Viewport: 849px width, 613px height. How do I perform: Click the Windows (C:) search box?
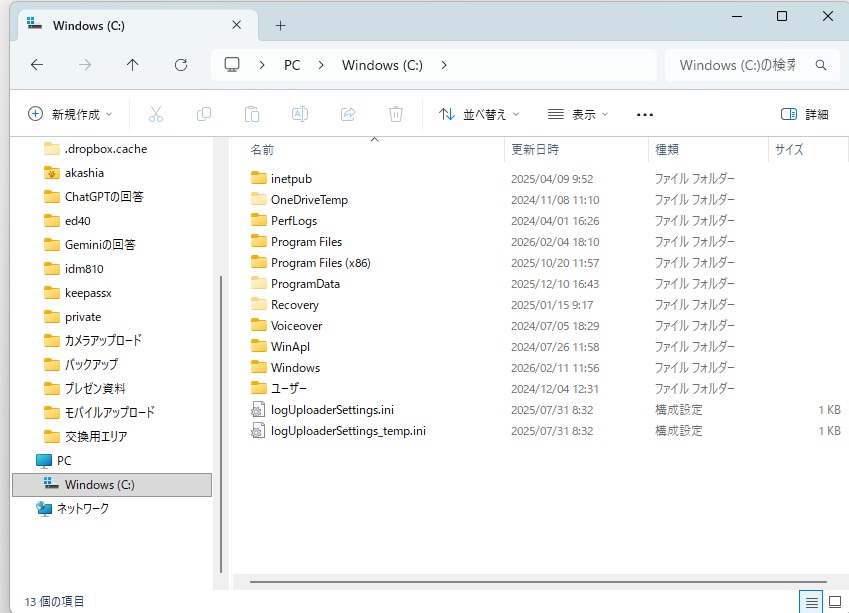(740, 65)
